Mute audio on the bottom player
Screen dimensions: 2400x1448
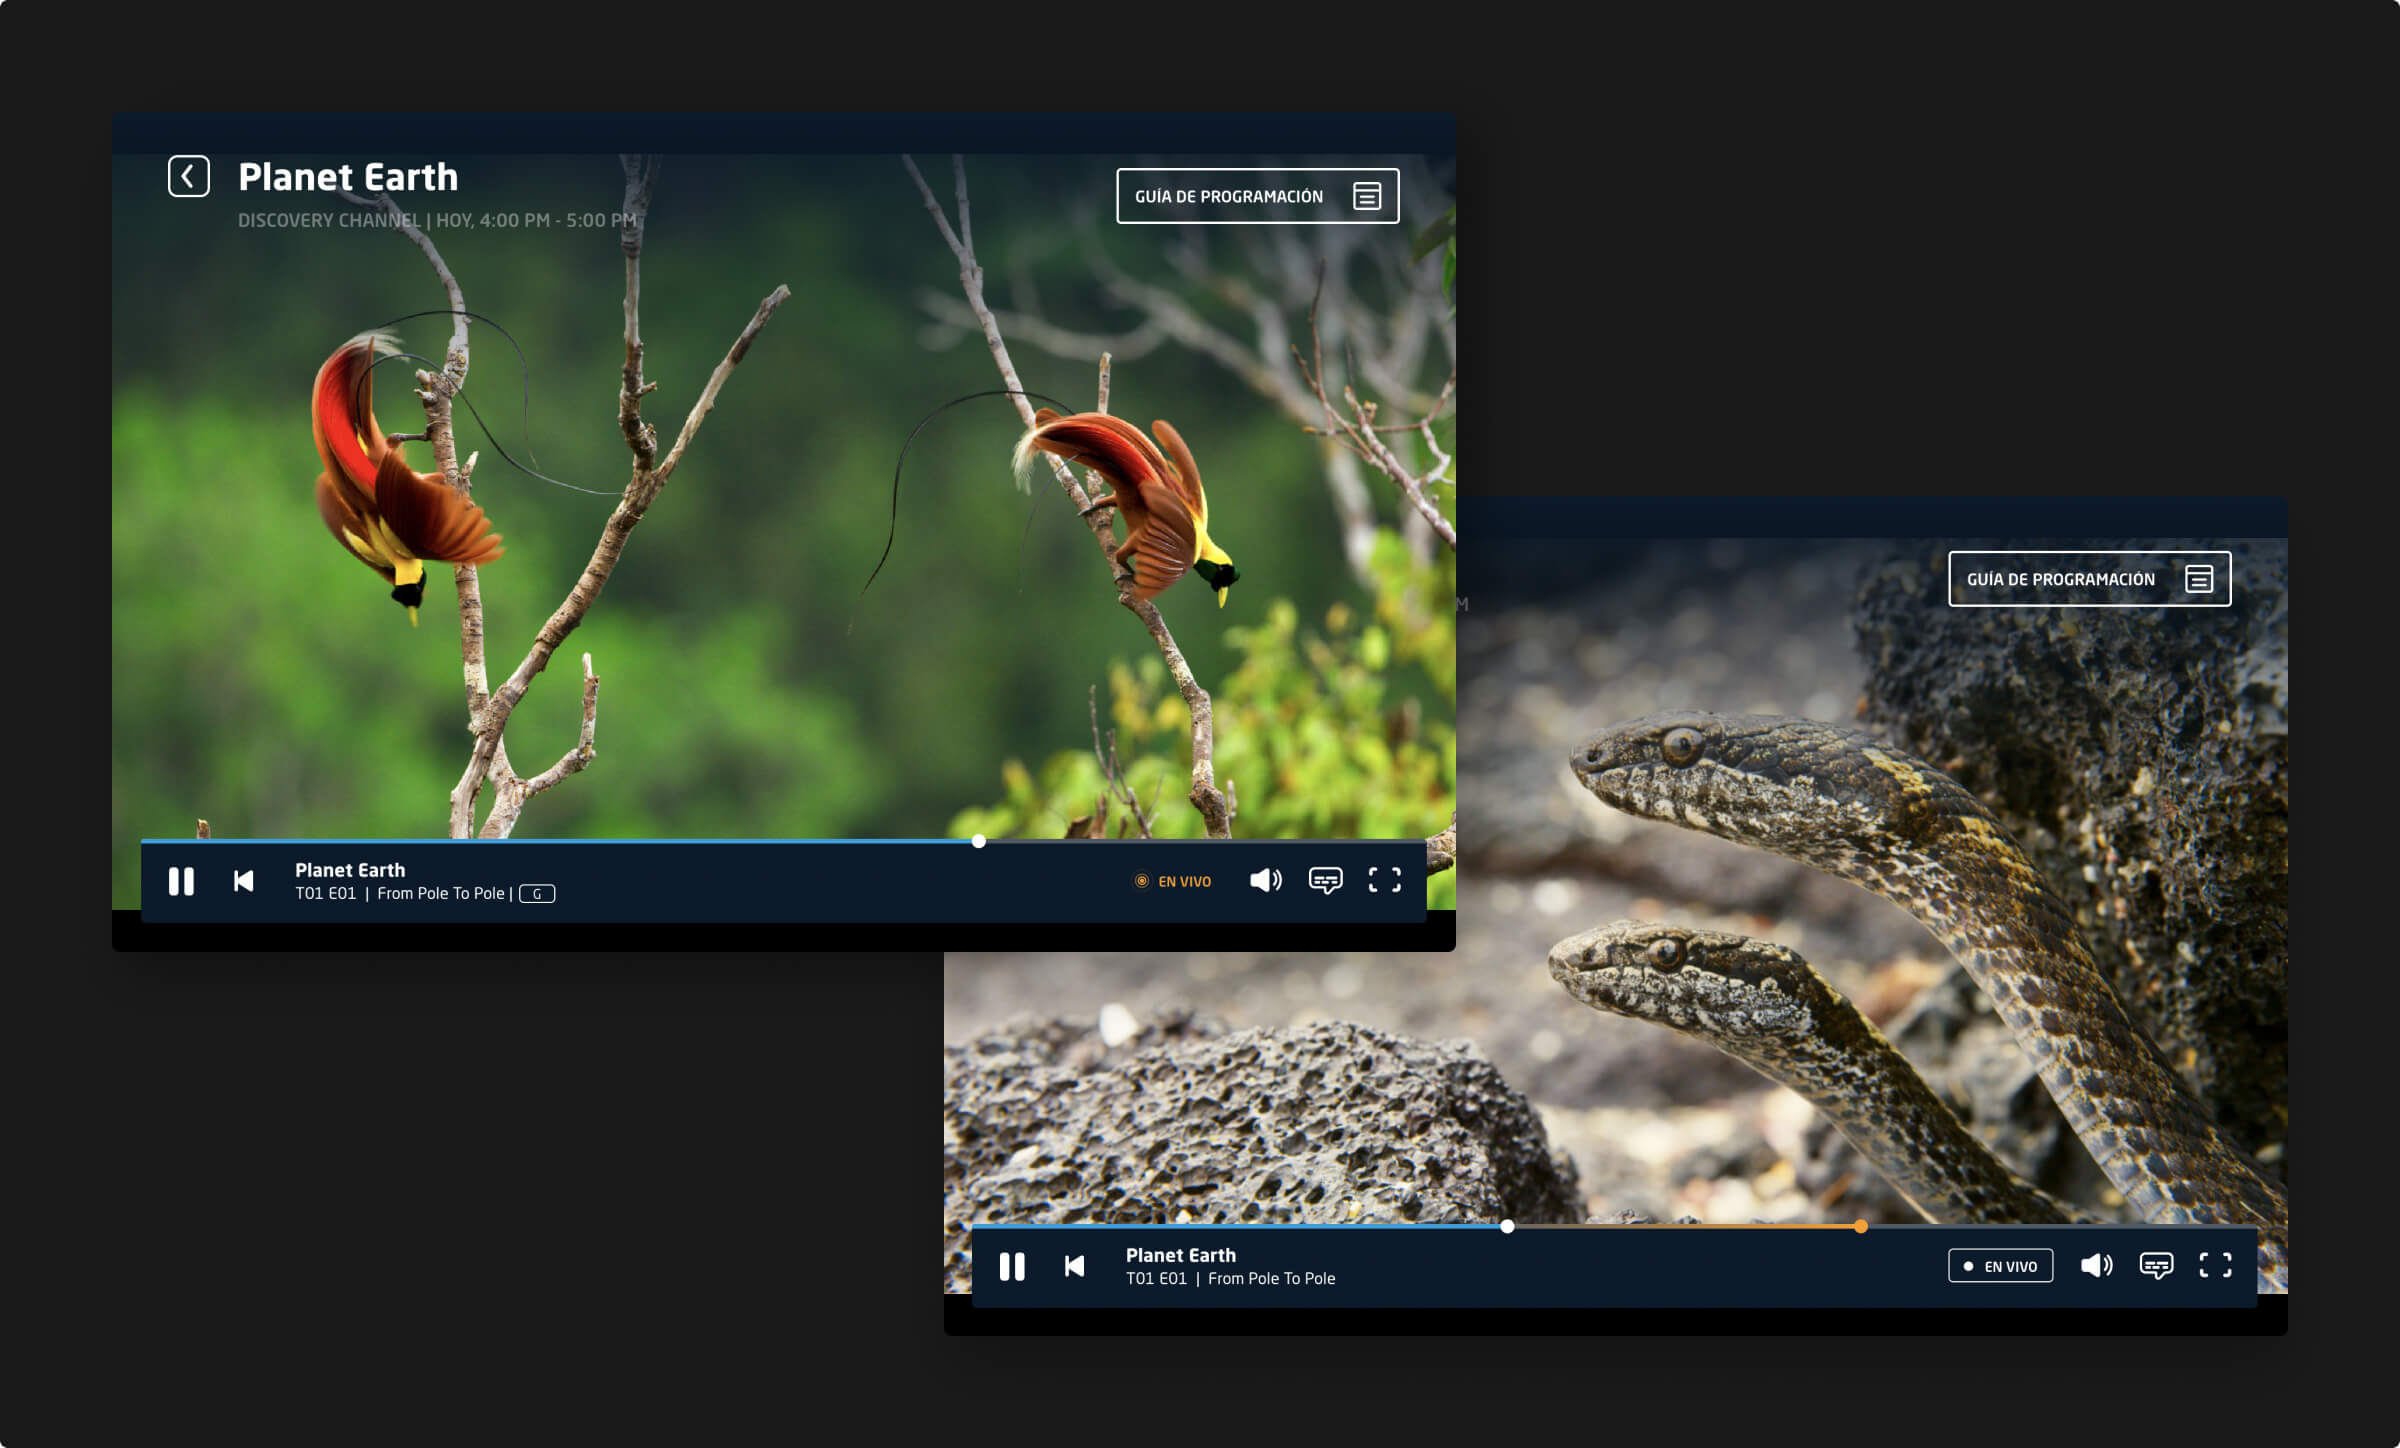(x=2097, y=1266)
